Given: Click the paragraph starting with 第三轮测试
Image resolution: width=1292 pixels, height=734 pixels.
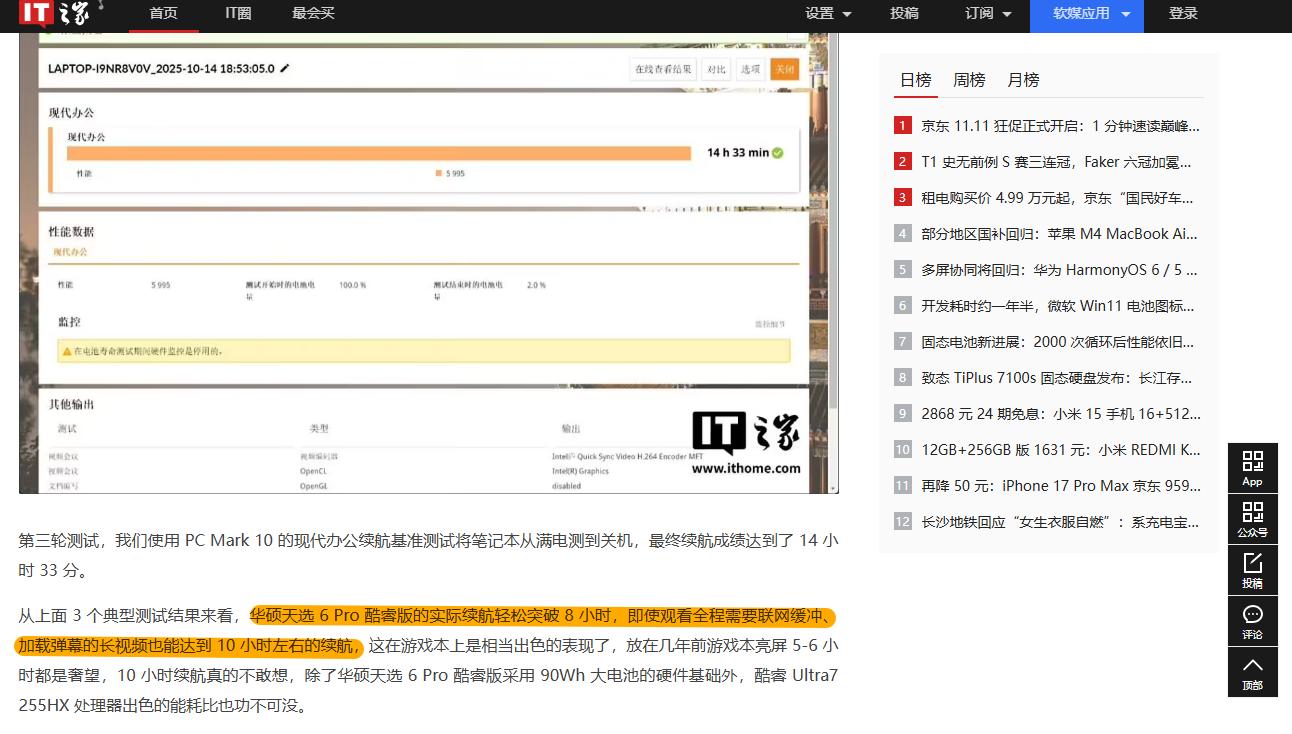Looking at the screenshot, I should [429, 556].
